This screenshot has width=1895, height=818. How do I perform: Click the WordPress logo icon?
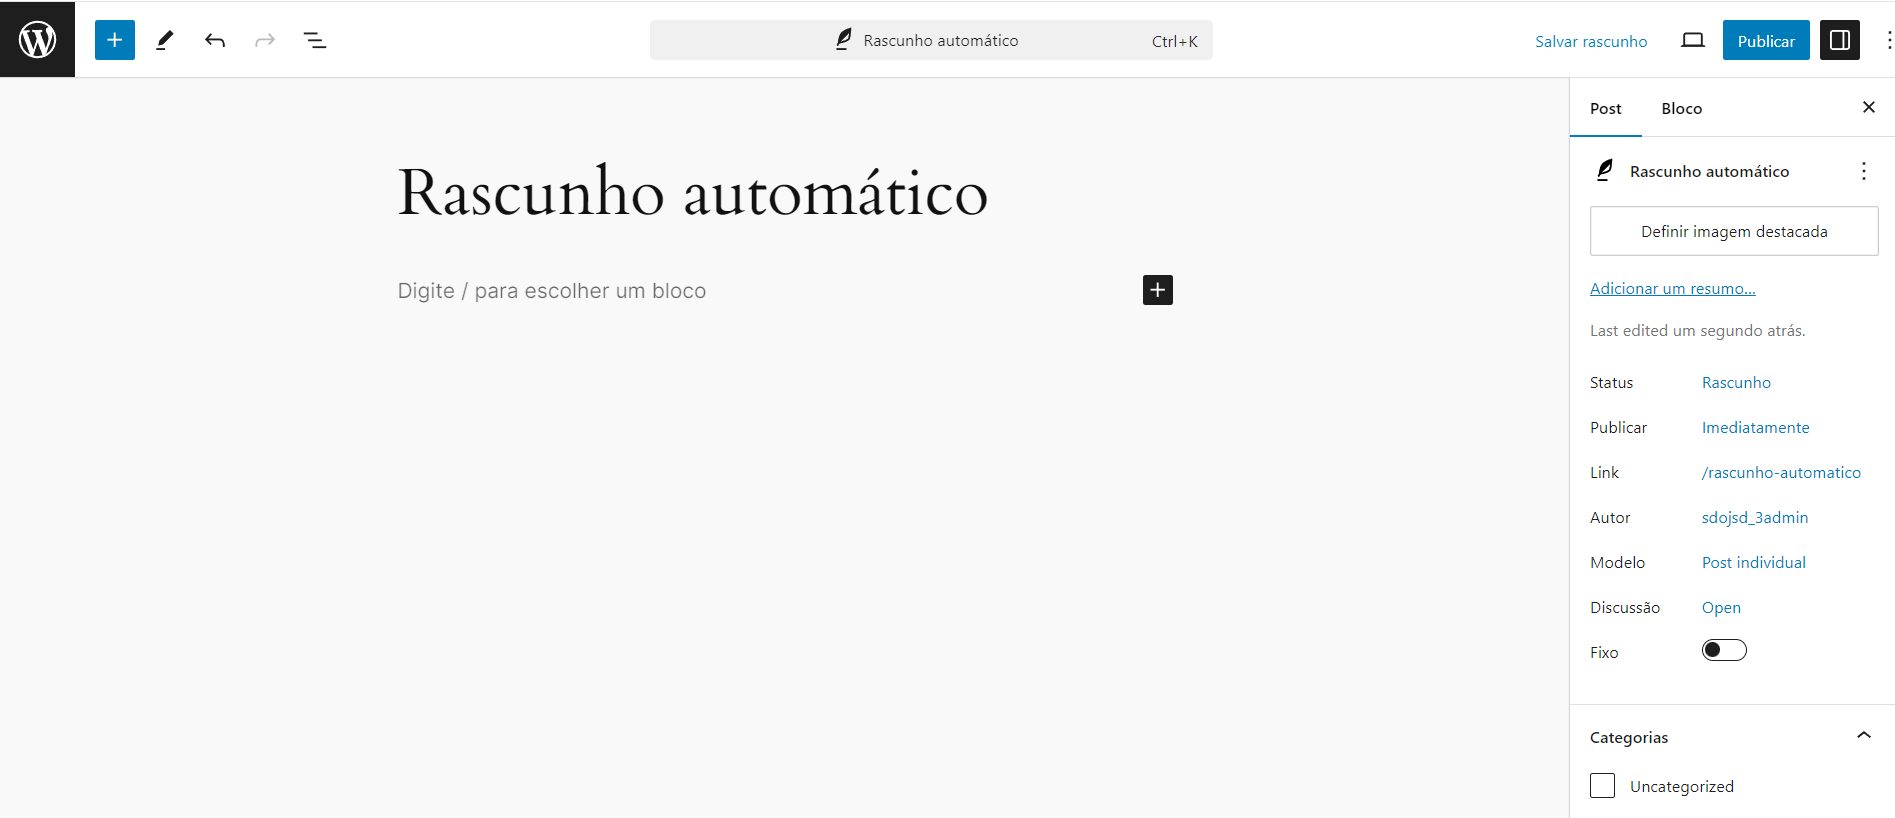point(37,40)
